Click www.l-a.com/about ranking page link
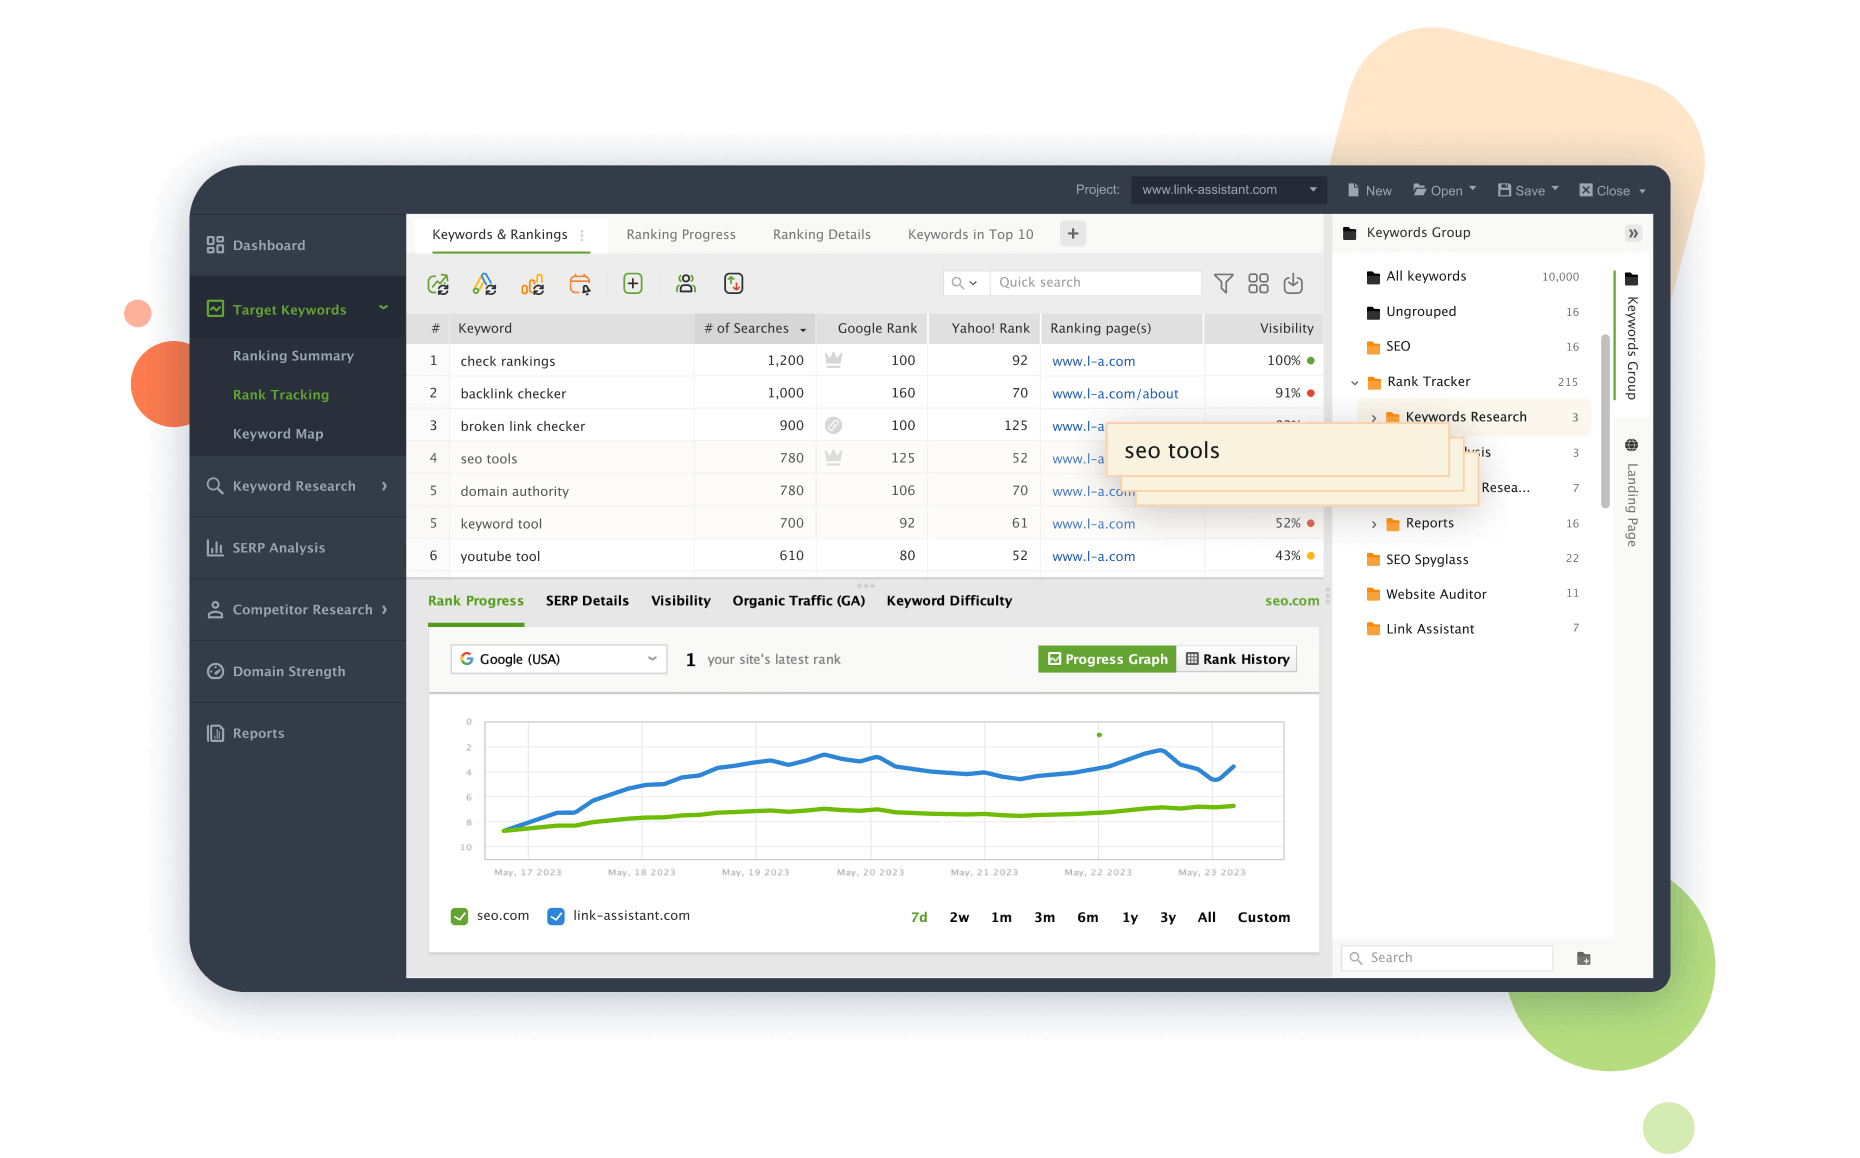 point(1115,394)
